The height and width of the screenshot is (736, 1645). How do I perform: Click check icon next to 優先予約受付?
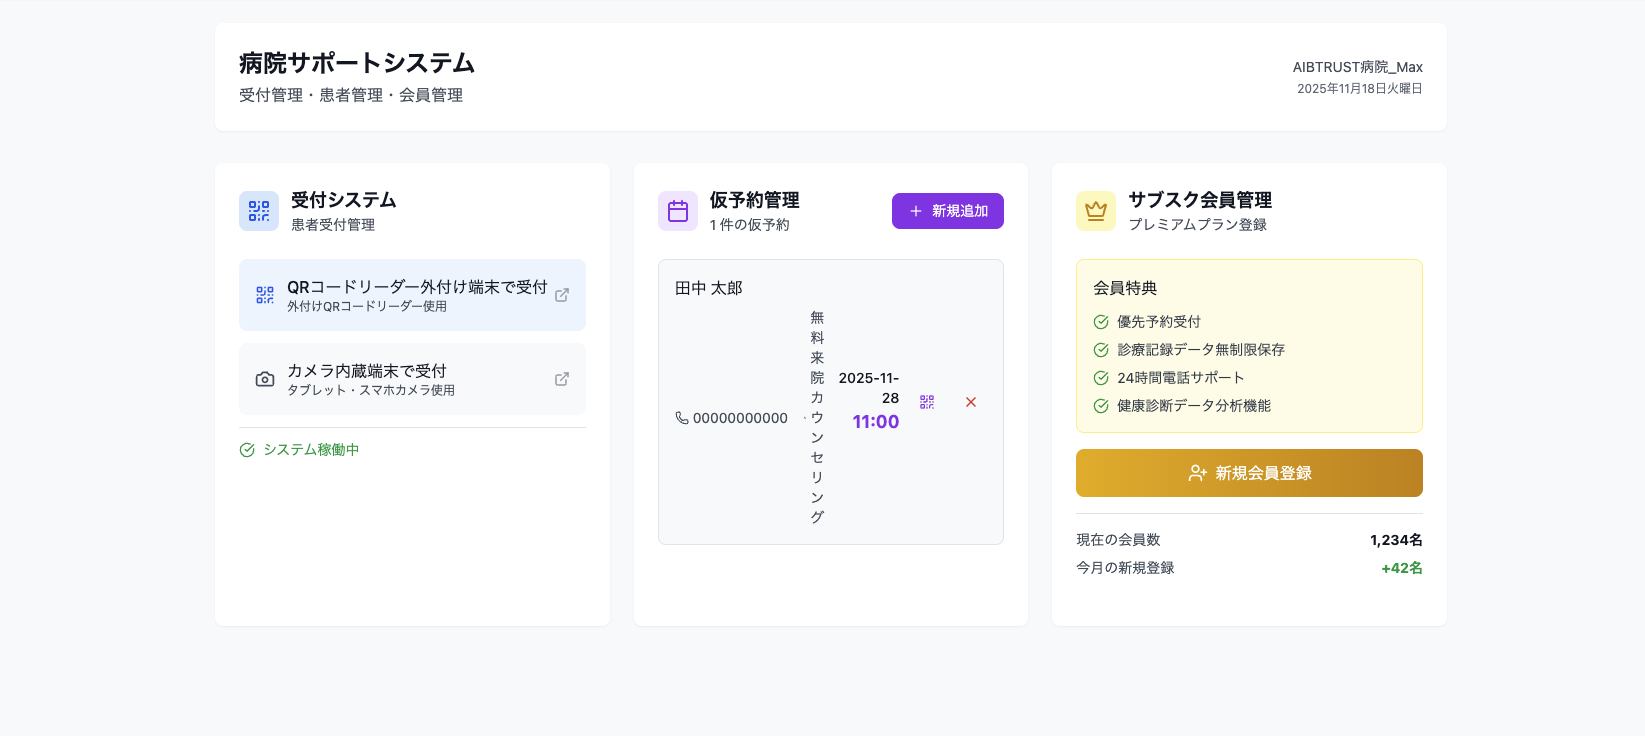(x=1101, y=322)
